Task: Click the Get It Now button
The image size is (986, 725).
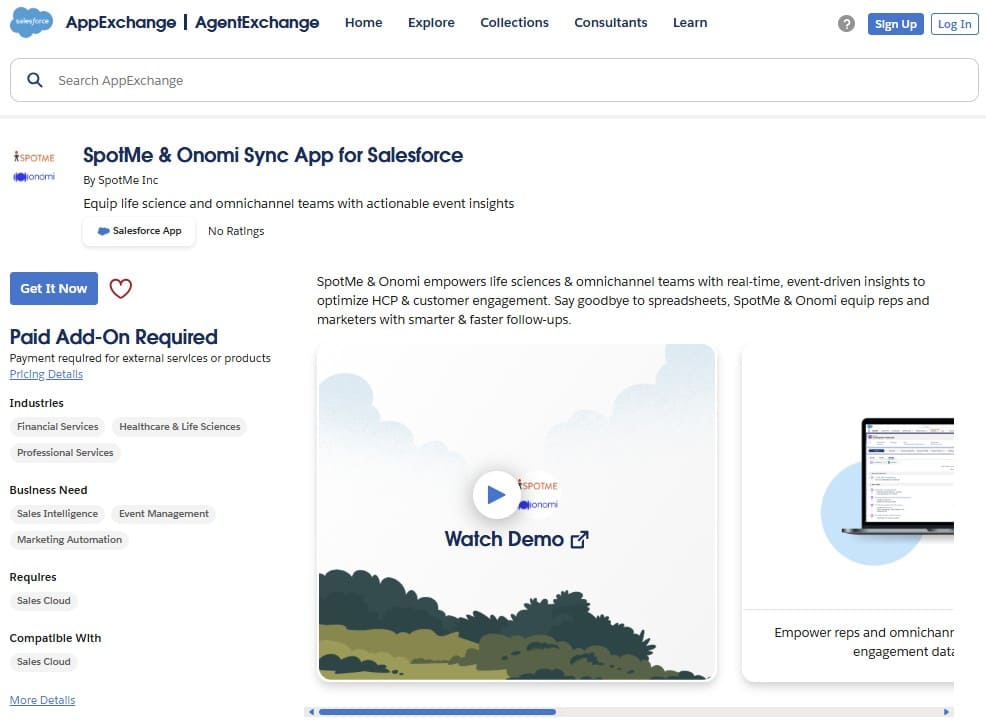Action: [54, 289]
